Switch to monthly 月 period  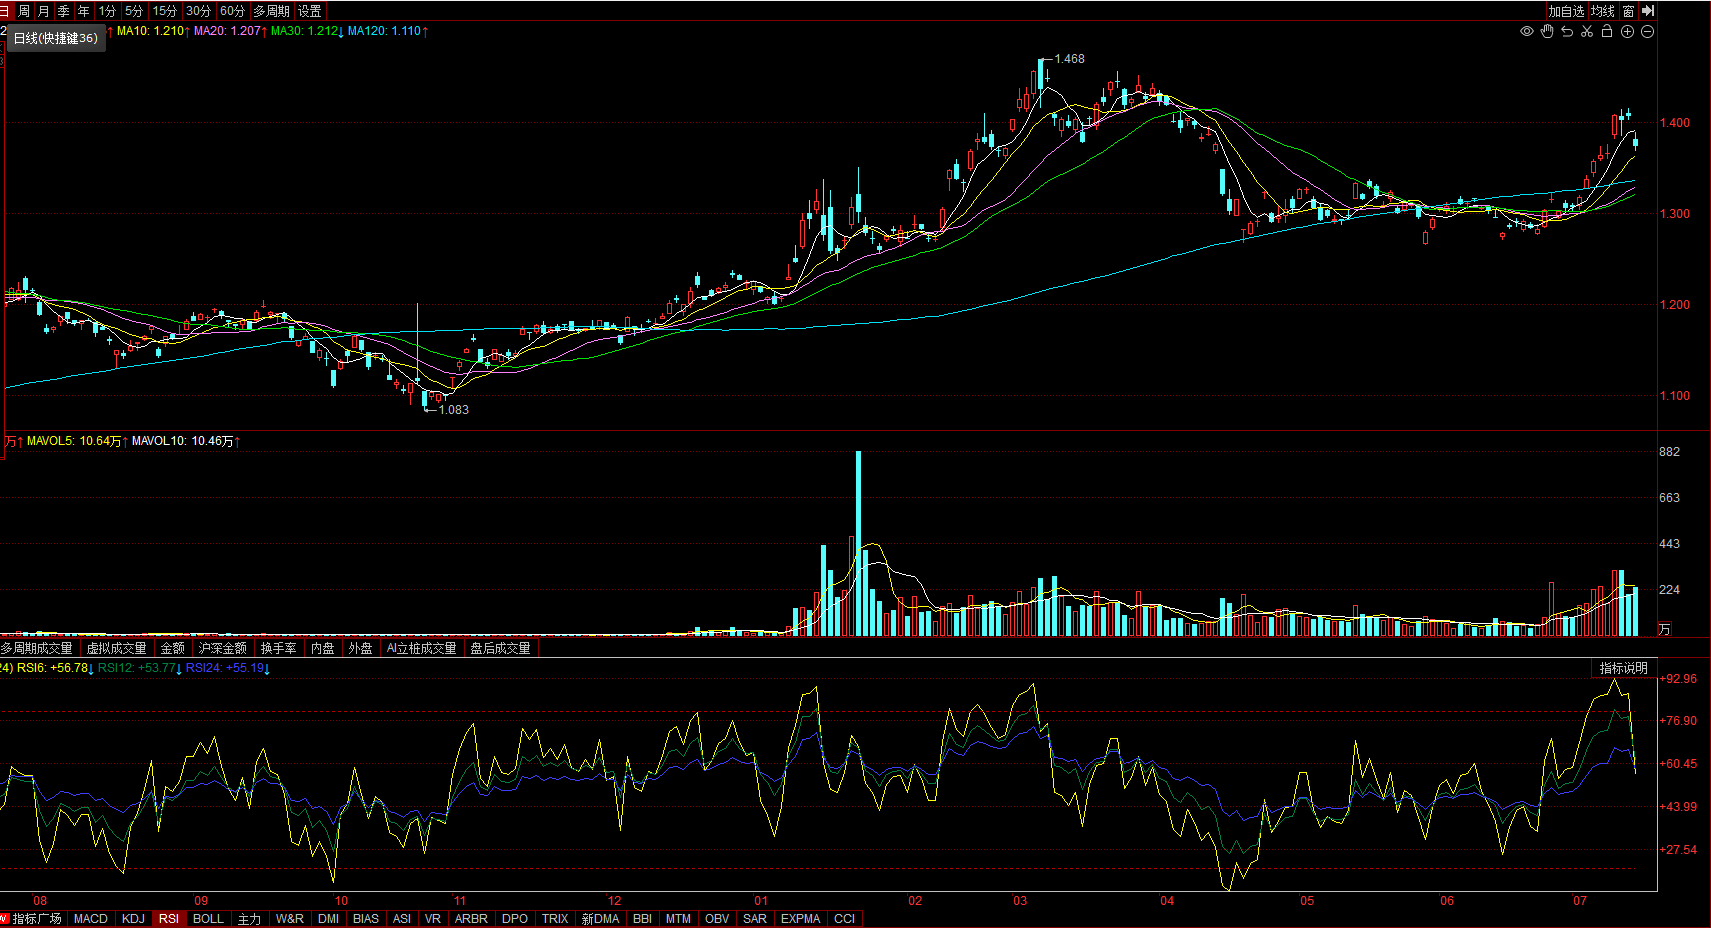coord(43,11)
